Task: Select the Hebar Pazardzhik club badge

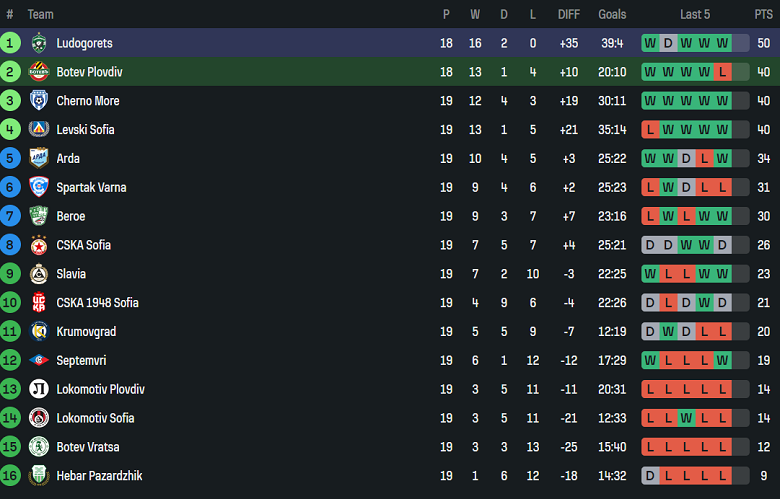Action: (x=38, y=476)
